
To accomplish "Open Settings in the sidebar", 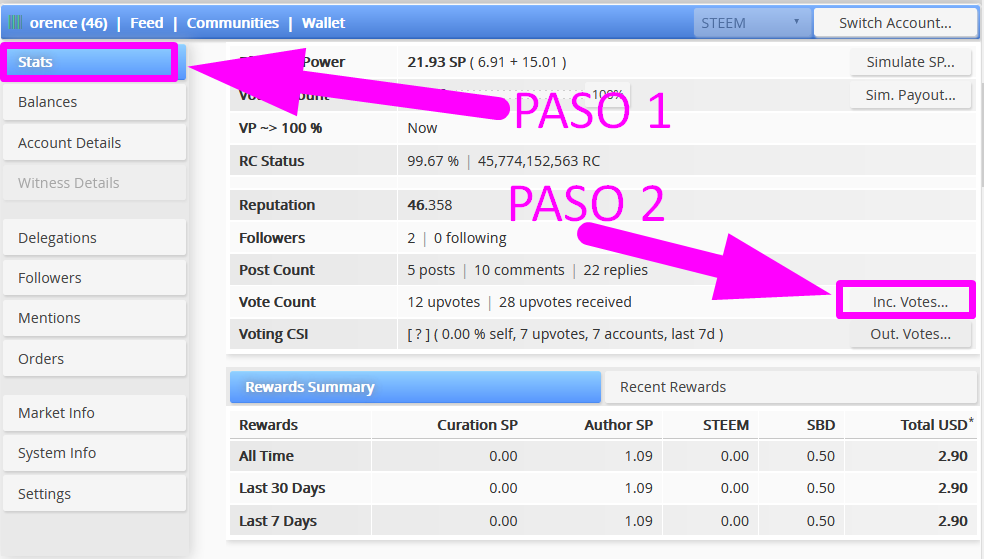I will click(95, 494).
